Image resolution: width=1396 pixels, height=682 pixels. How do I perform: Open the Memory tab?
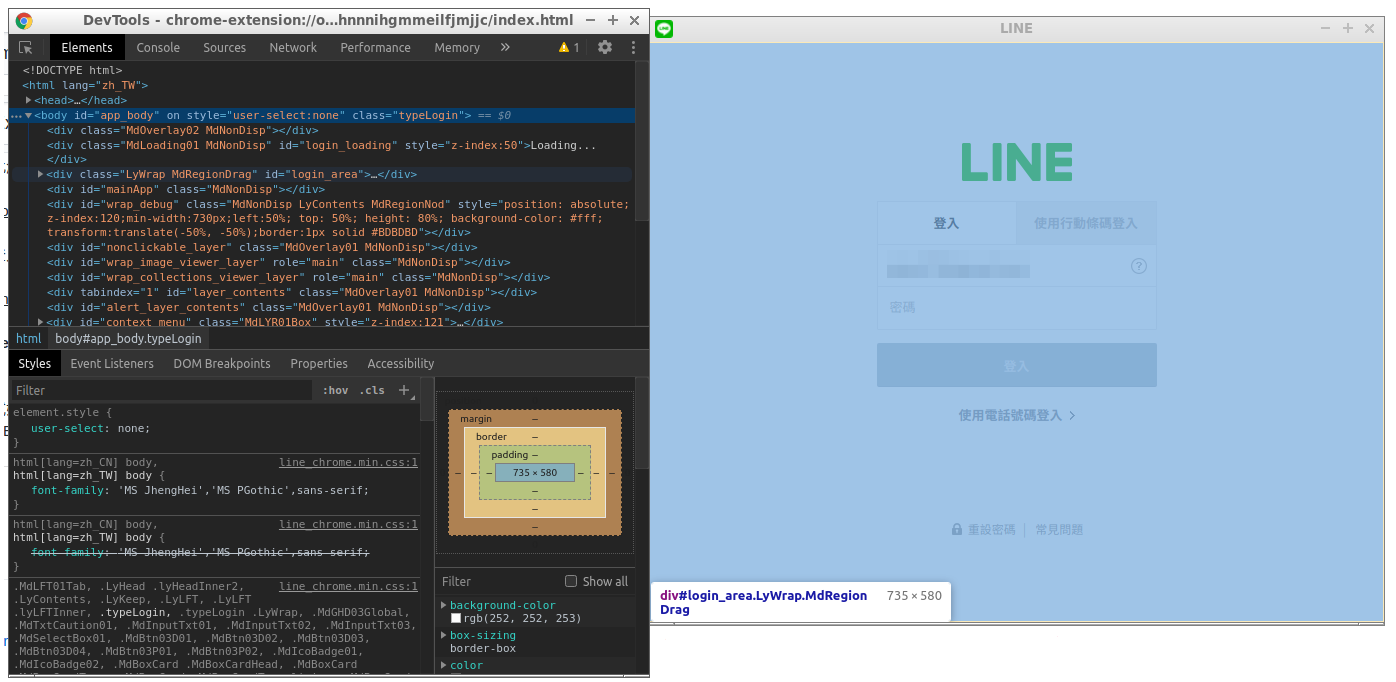click(457, 47)
